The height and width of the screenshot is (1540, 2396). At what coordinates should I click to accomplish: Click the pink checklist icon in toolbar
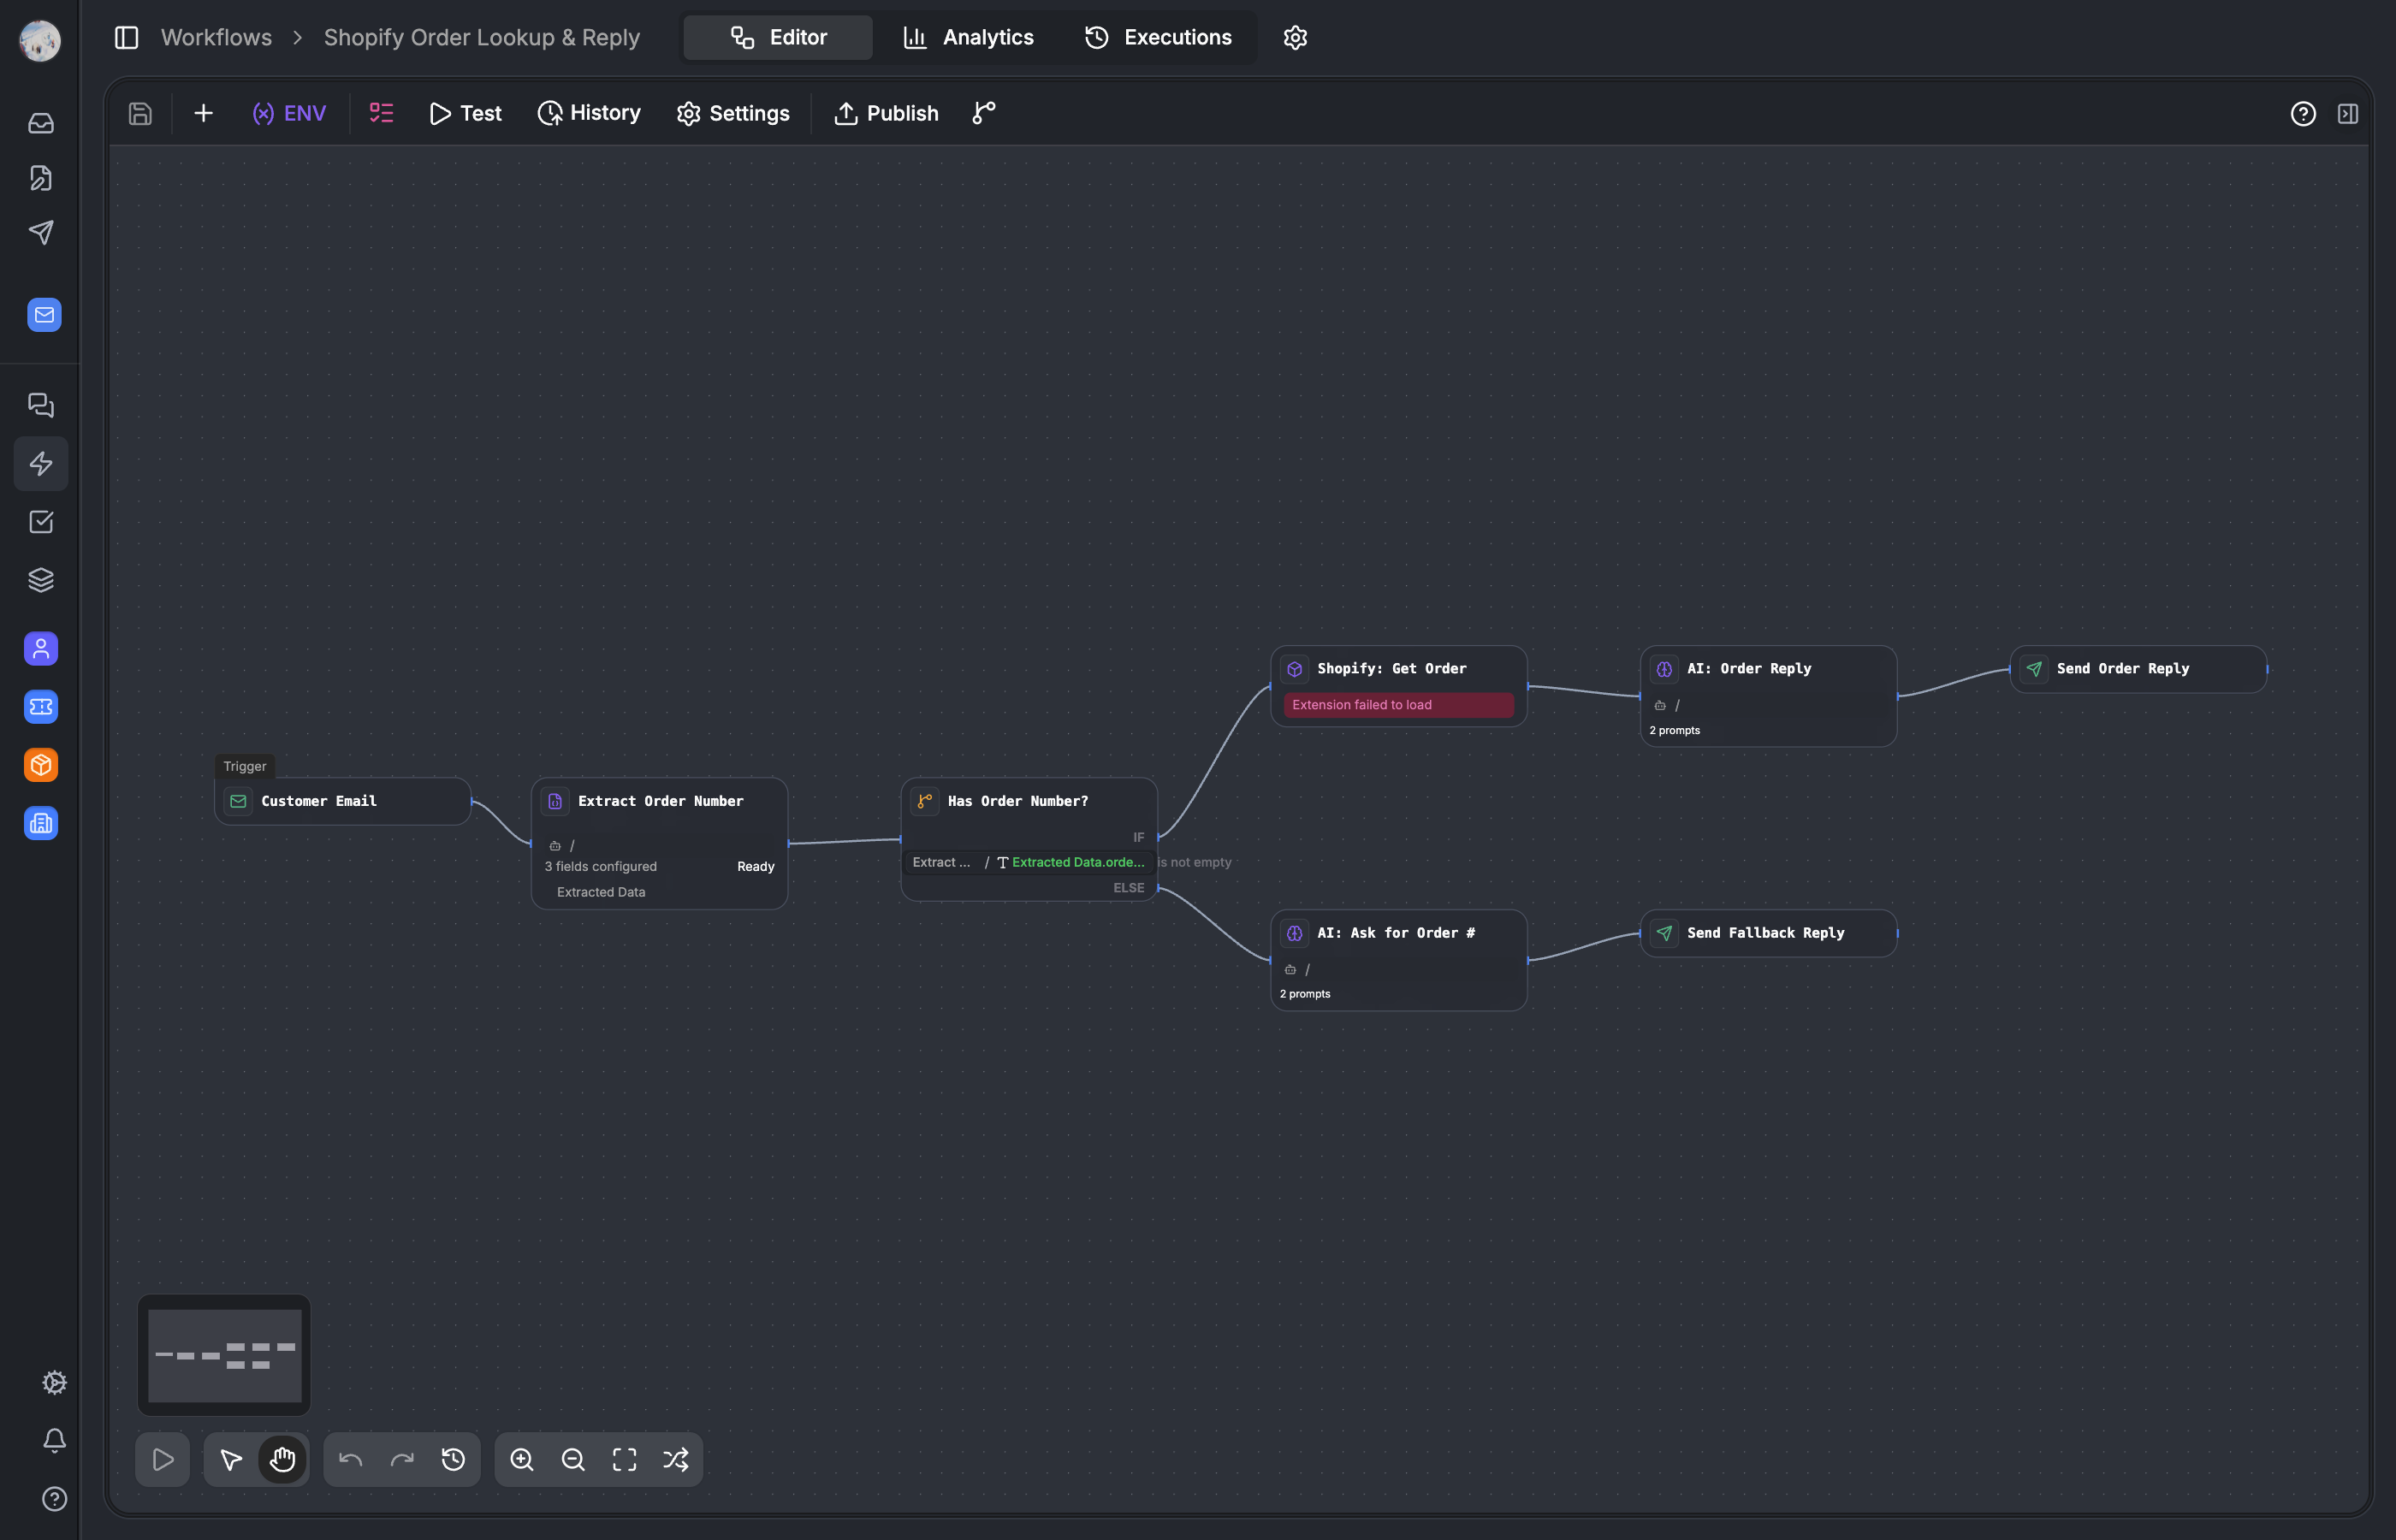click(382, 113)
